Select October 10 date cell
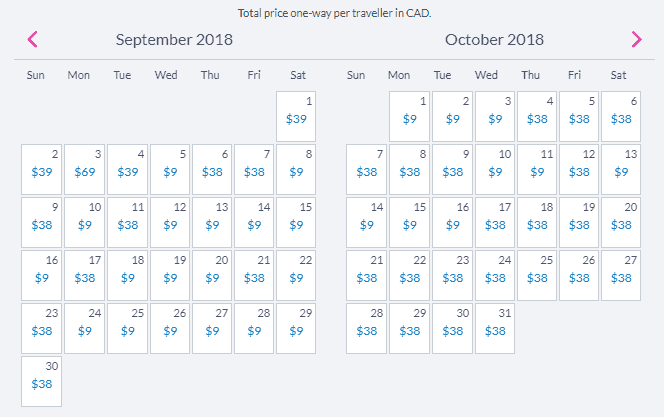Screen dimensions: 664x417 click(x=495, y=169)
